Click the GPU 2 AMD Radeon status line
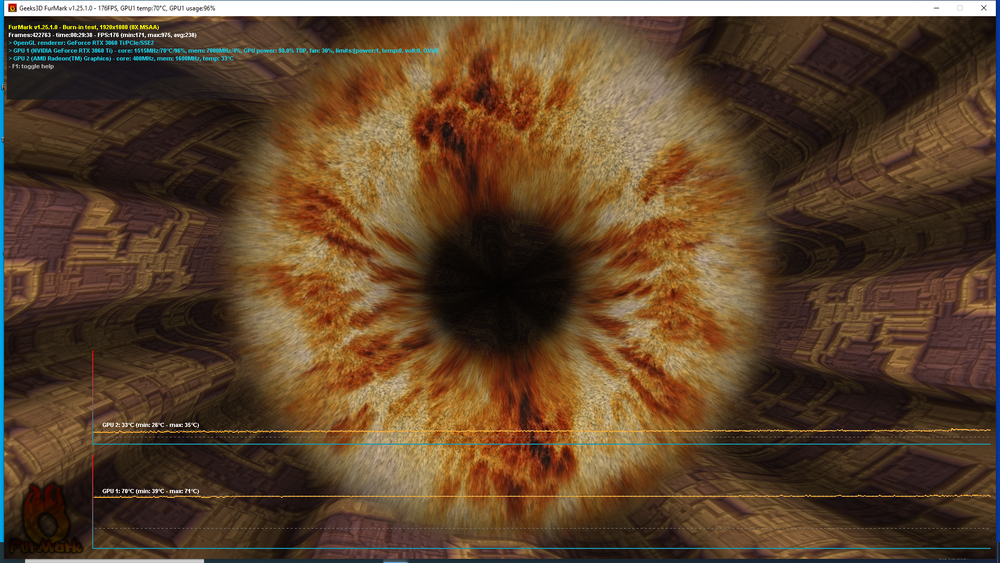 coord(120,58)
